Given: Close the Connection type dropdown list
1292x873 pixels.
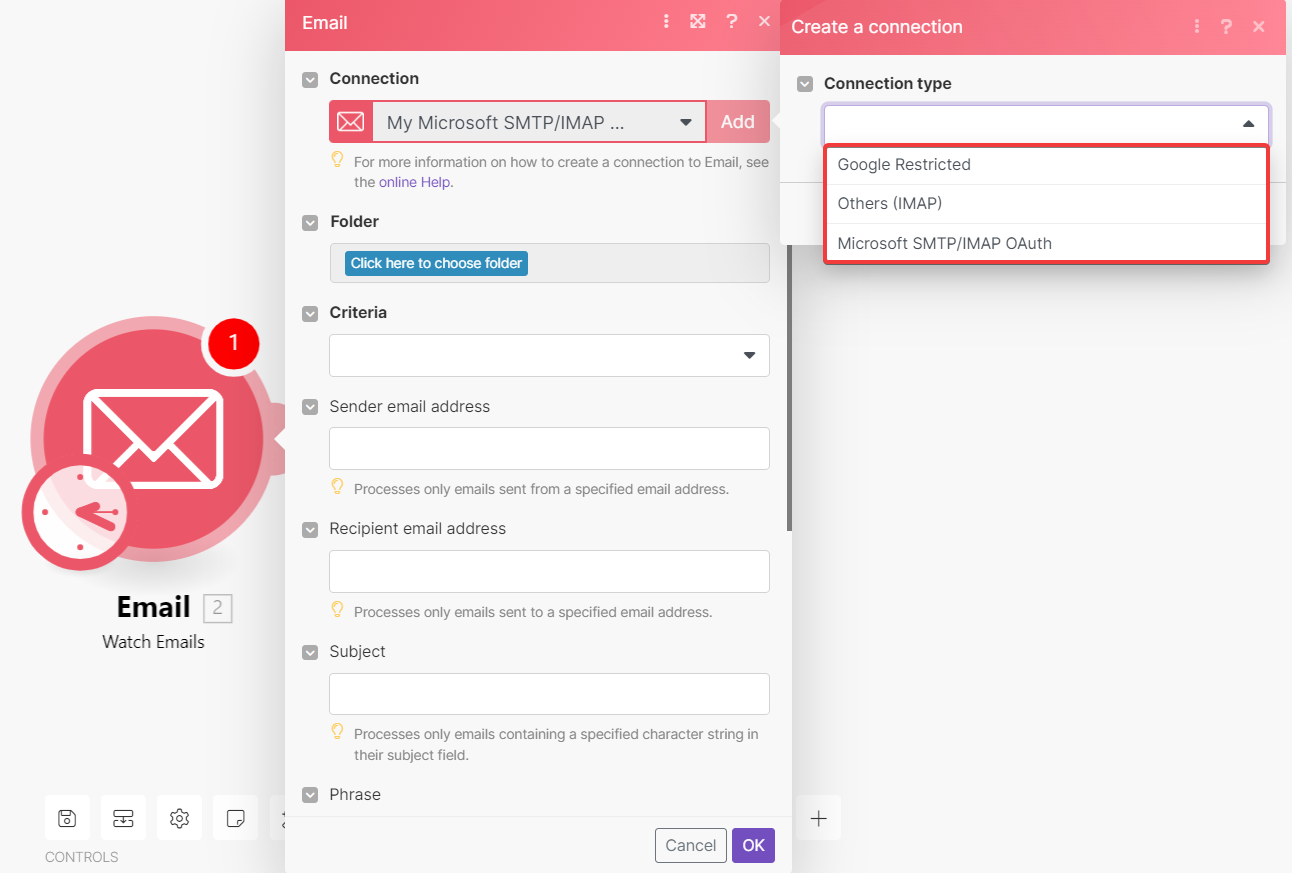Looking at the screenshot, I should (x=1248, y=124).
